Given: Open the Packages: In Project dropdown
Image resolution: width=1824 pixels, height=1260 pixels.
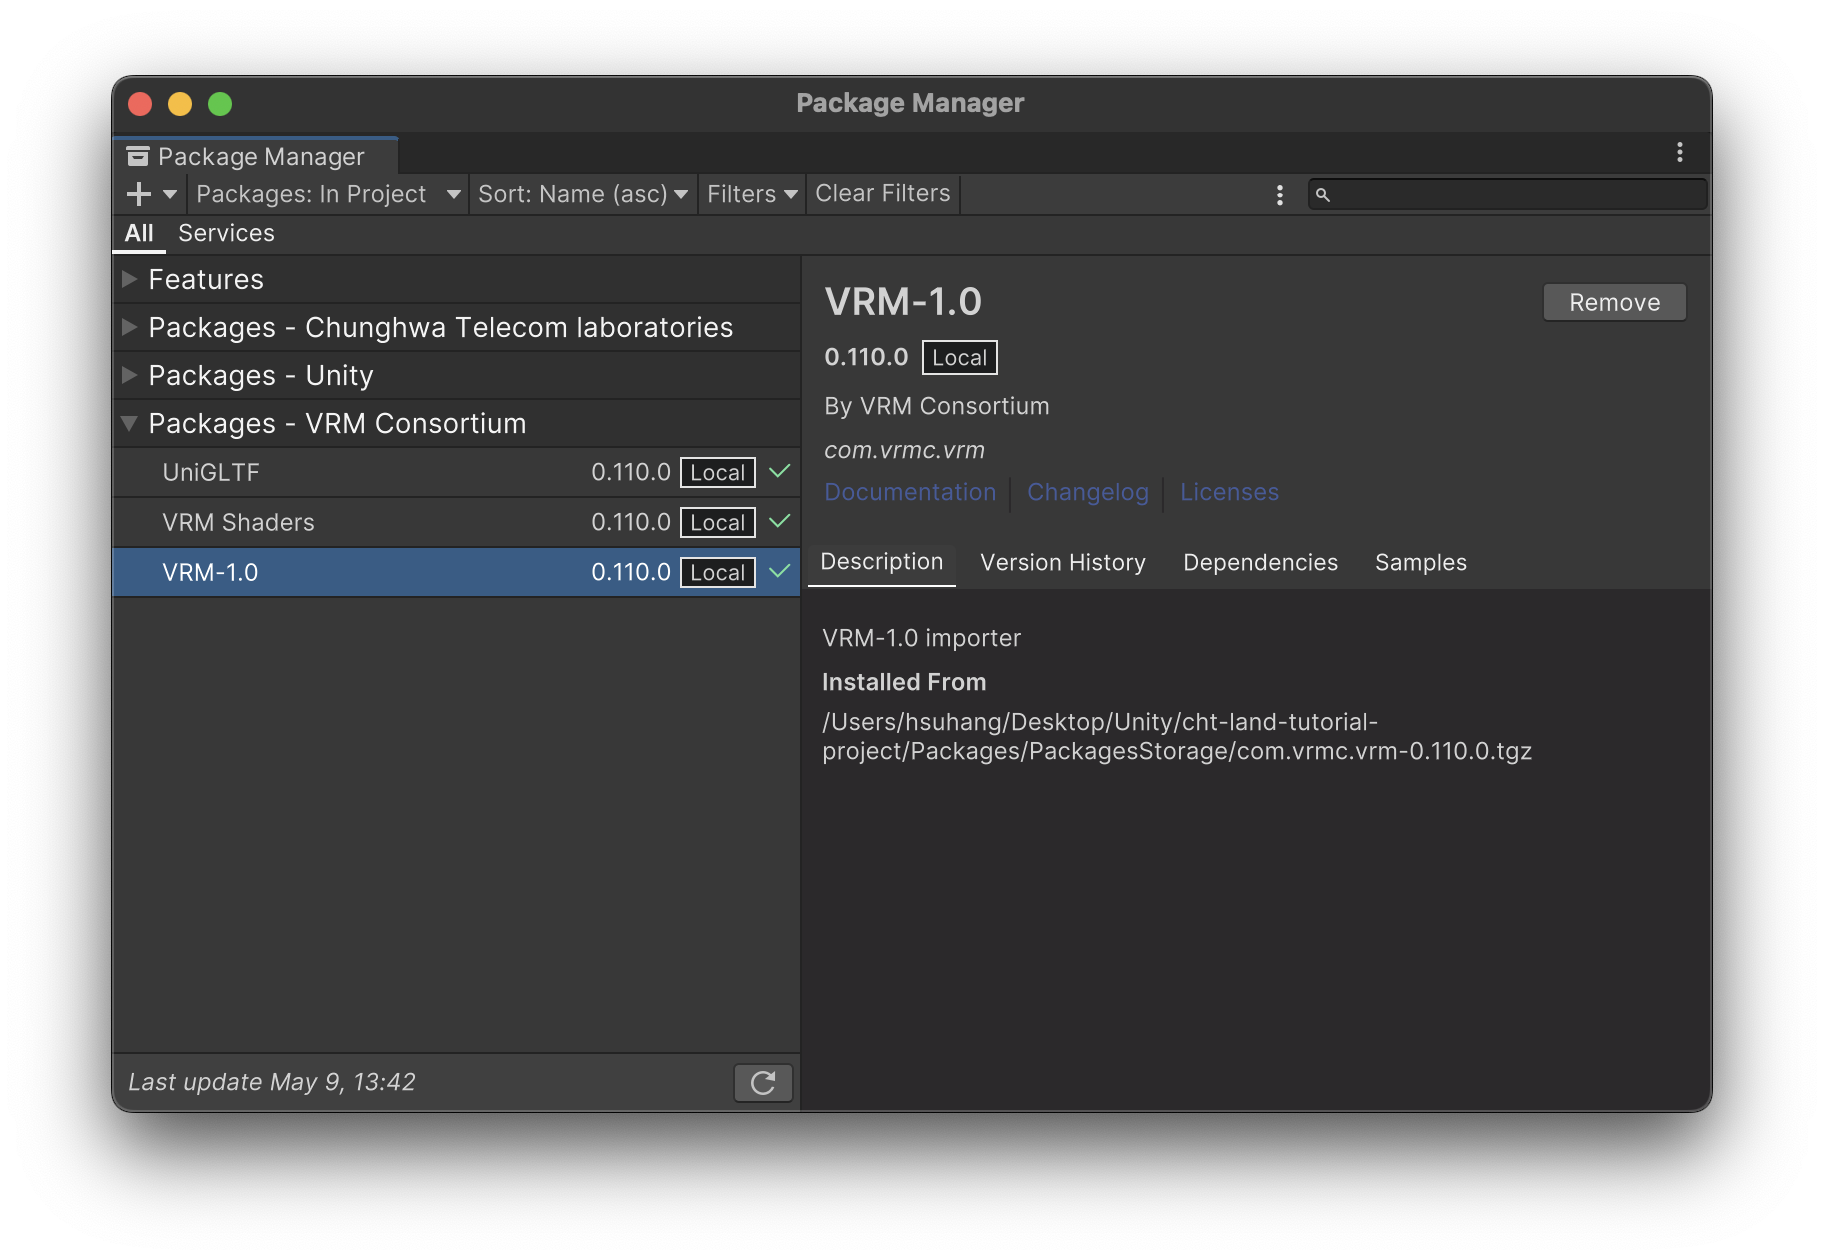Looking at the screenshot, I should tap(328, 194).
